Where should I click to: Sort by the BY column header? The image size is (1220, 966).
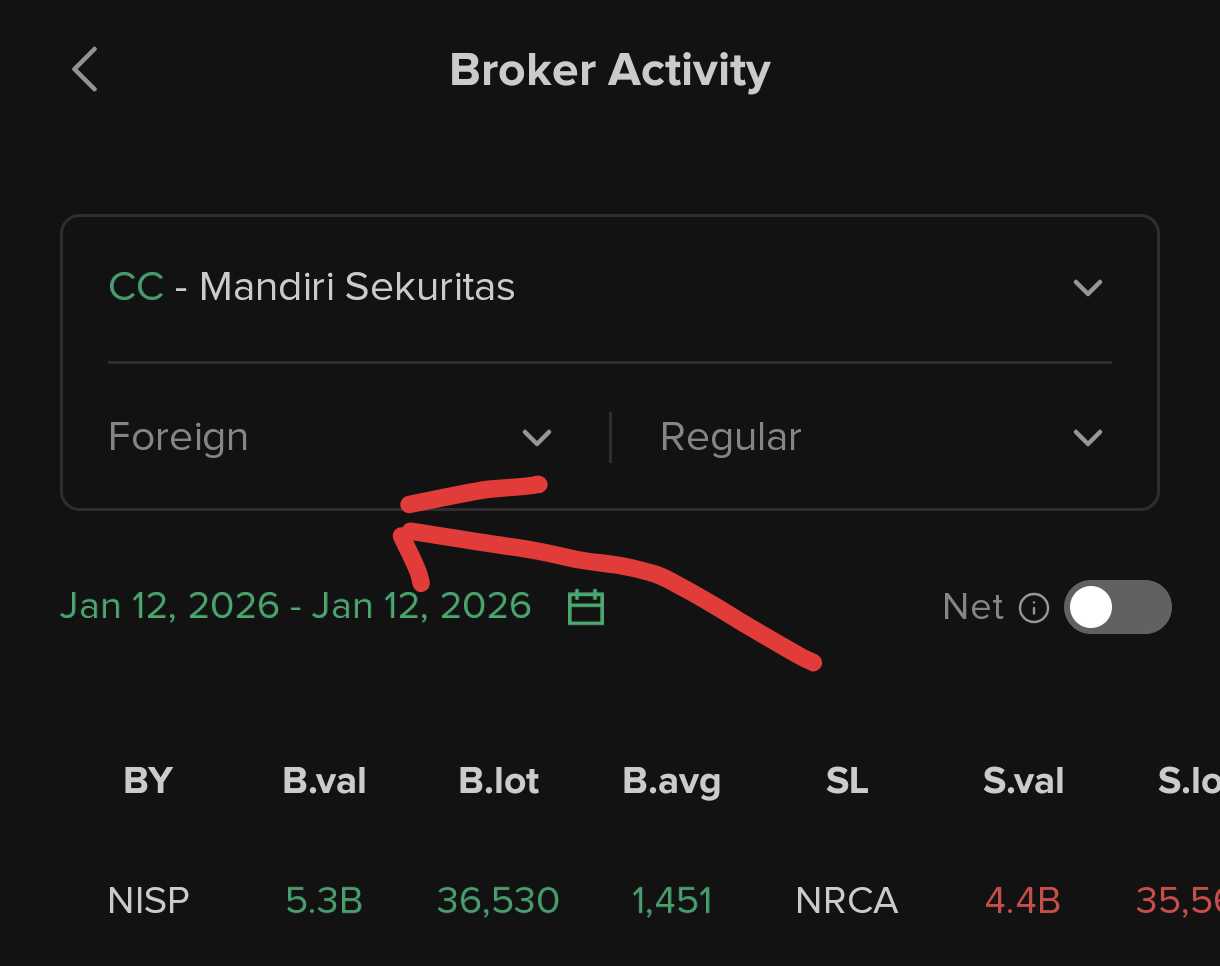coord(148,781)
